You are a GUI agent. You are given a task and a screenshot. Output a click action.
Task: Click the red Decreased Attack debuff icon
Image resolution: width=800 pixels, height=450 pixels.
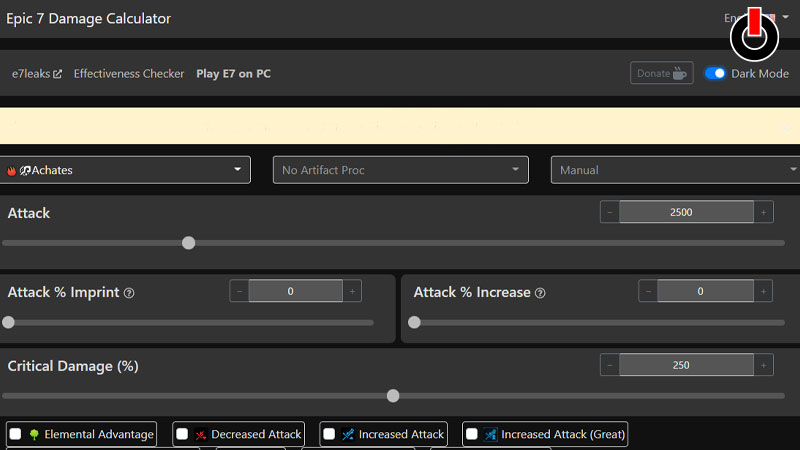point(201,435)
